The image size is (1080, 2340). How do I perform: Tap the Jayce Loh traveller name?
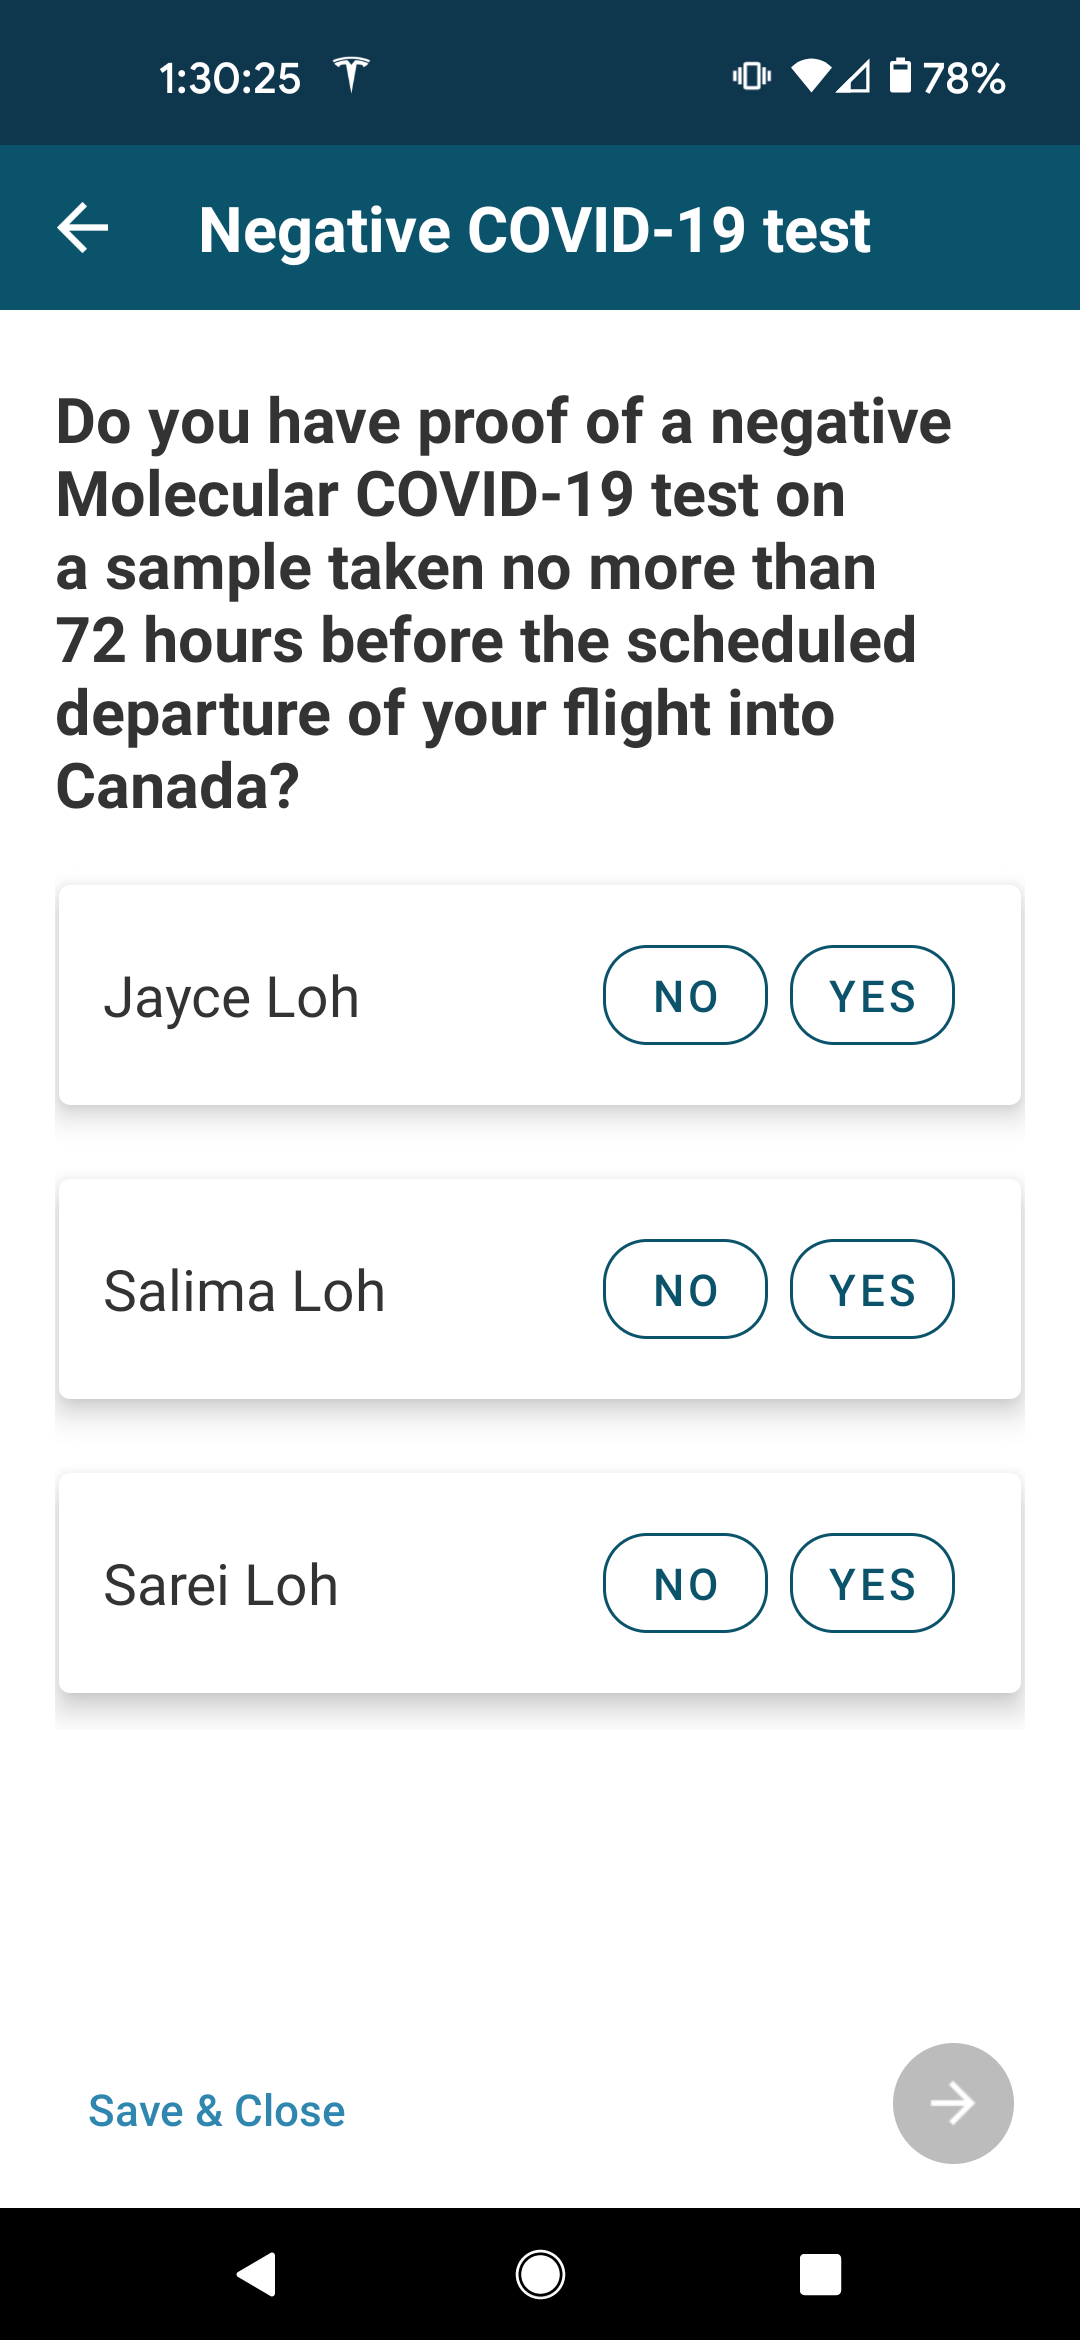pyautogui.click(x=231, y=998)
